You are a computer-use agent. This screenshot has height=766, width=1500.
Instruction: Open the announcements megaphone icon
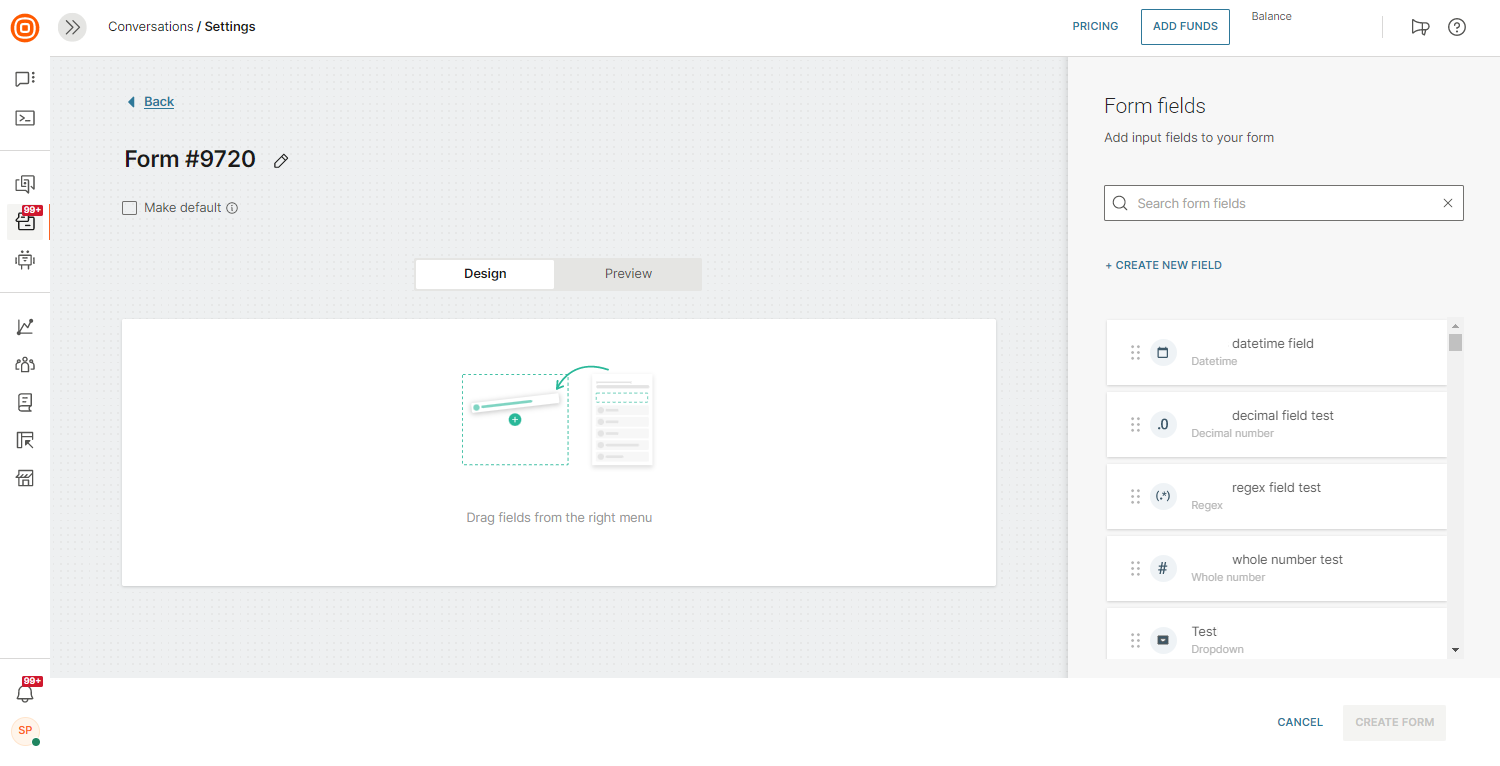pos(1419,27)
